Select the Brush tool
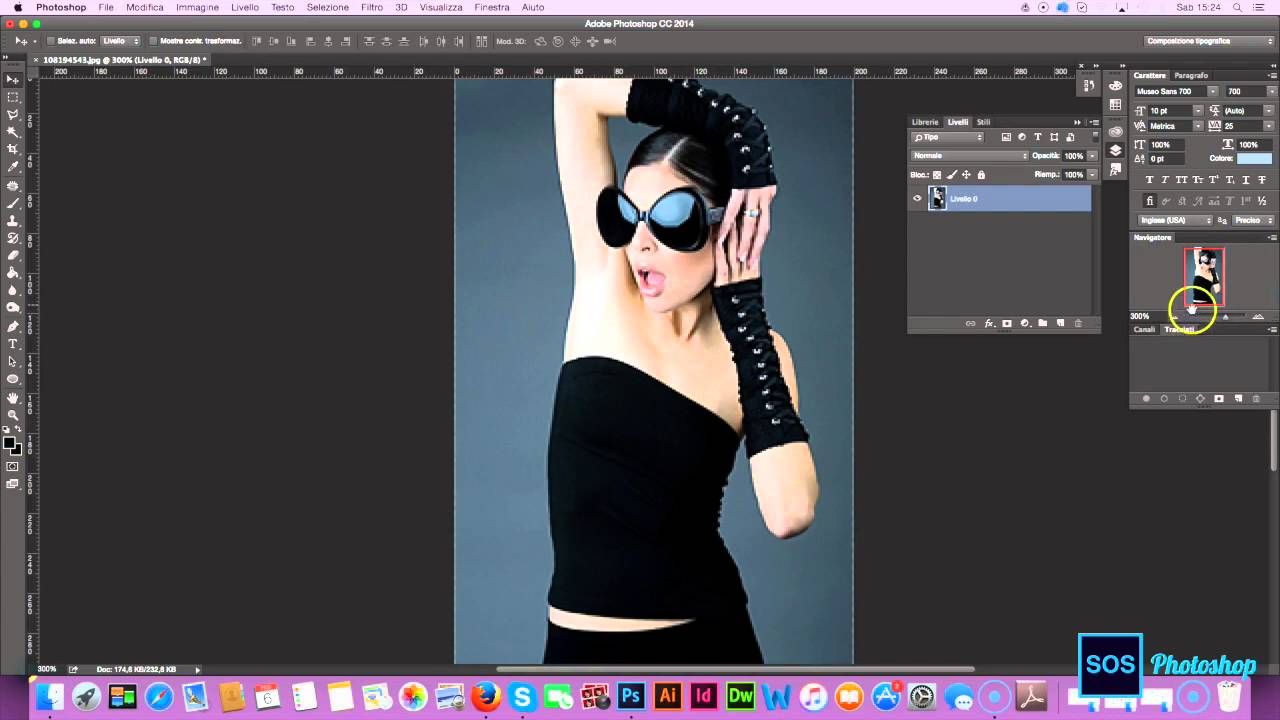Image resolution: width=1280 pixels, height=720 pixels. tap(13, 203)
